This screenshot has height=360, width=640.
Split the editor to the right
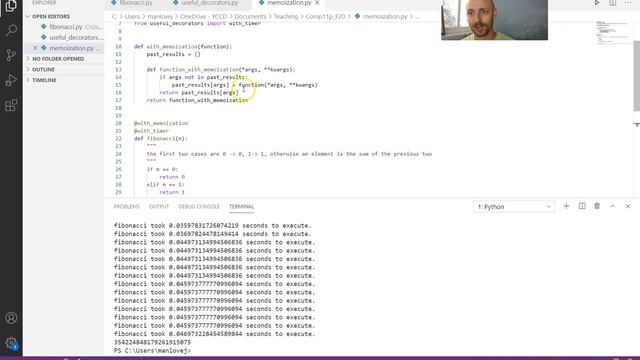click(613, 3)
